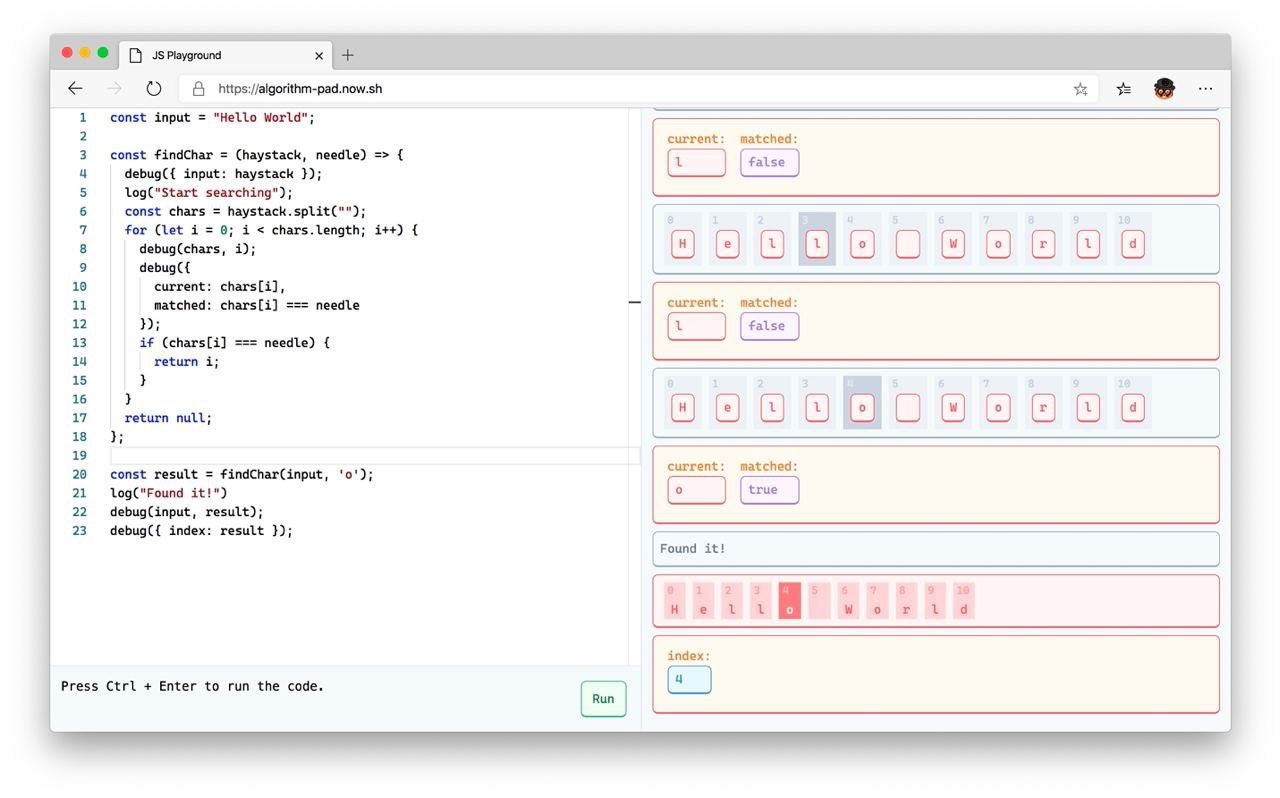Viewport: 1280px width, 798px height.
Task: Open the user profile avatar
Action: (x=1164, y=89)
